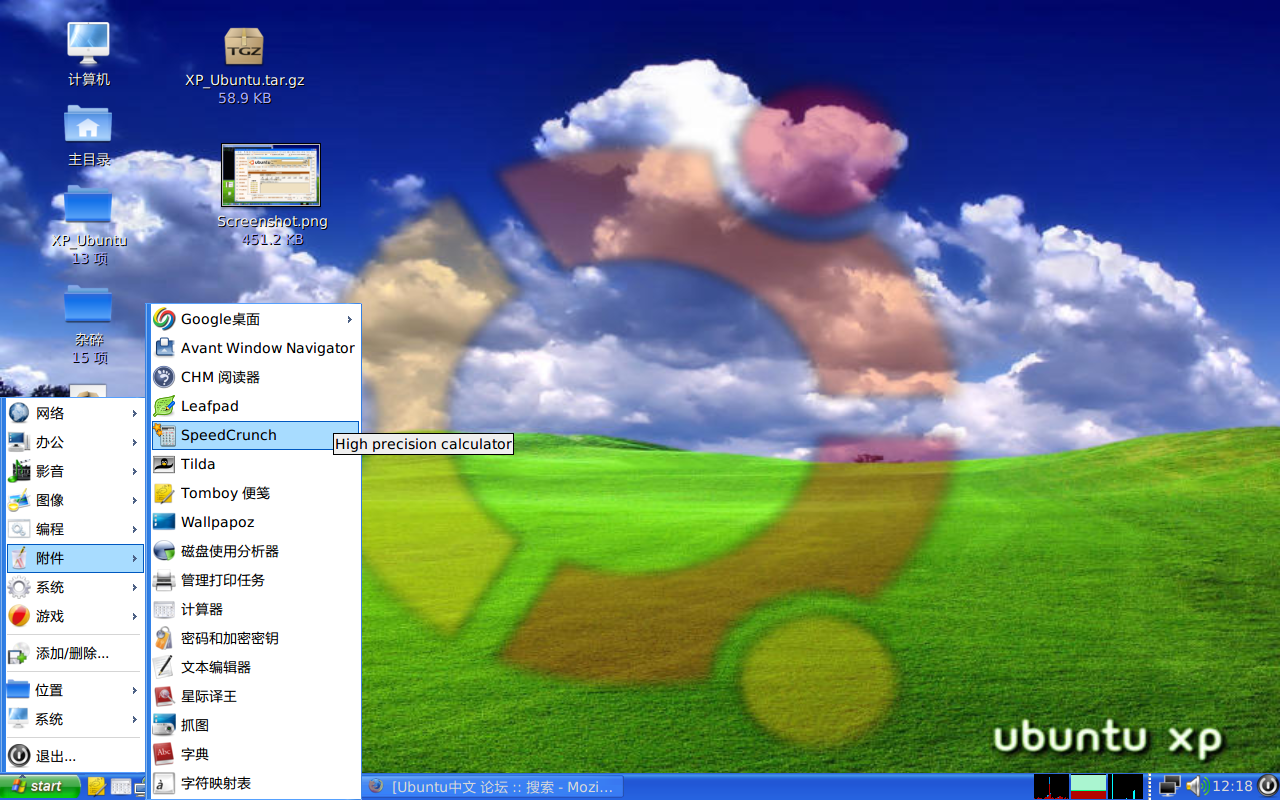Expand the 影音 submenu arrow

click(134, 471)
